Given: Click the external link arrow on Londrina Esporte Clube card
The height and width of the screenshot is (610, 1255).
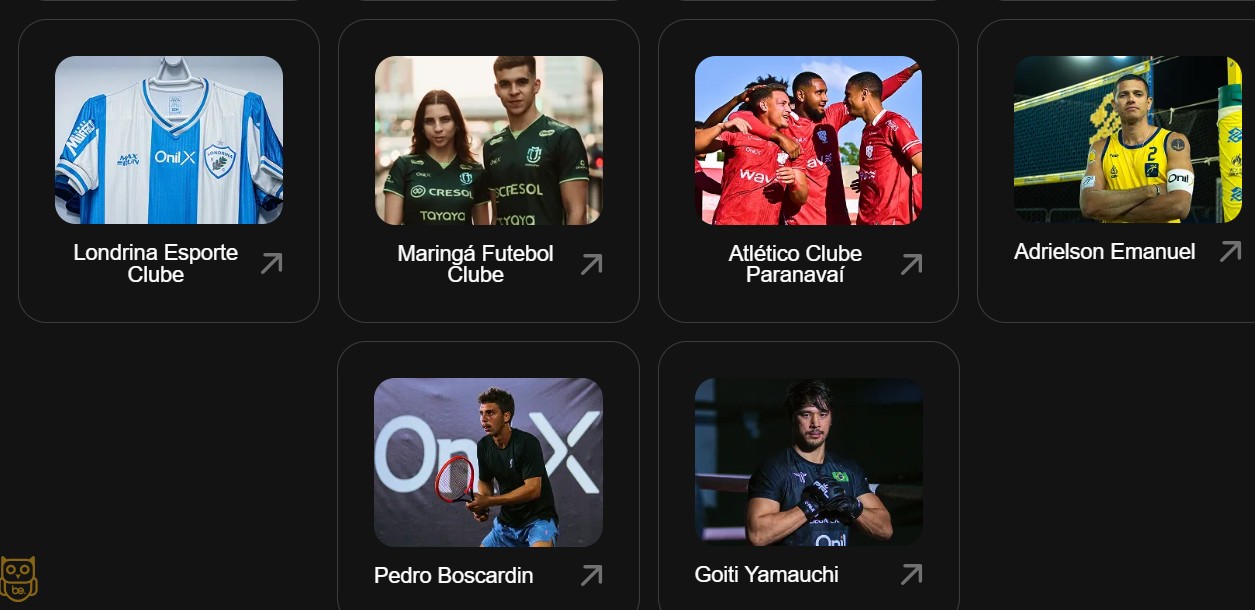Looking at the screenshot, I should pos(271,264).
